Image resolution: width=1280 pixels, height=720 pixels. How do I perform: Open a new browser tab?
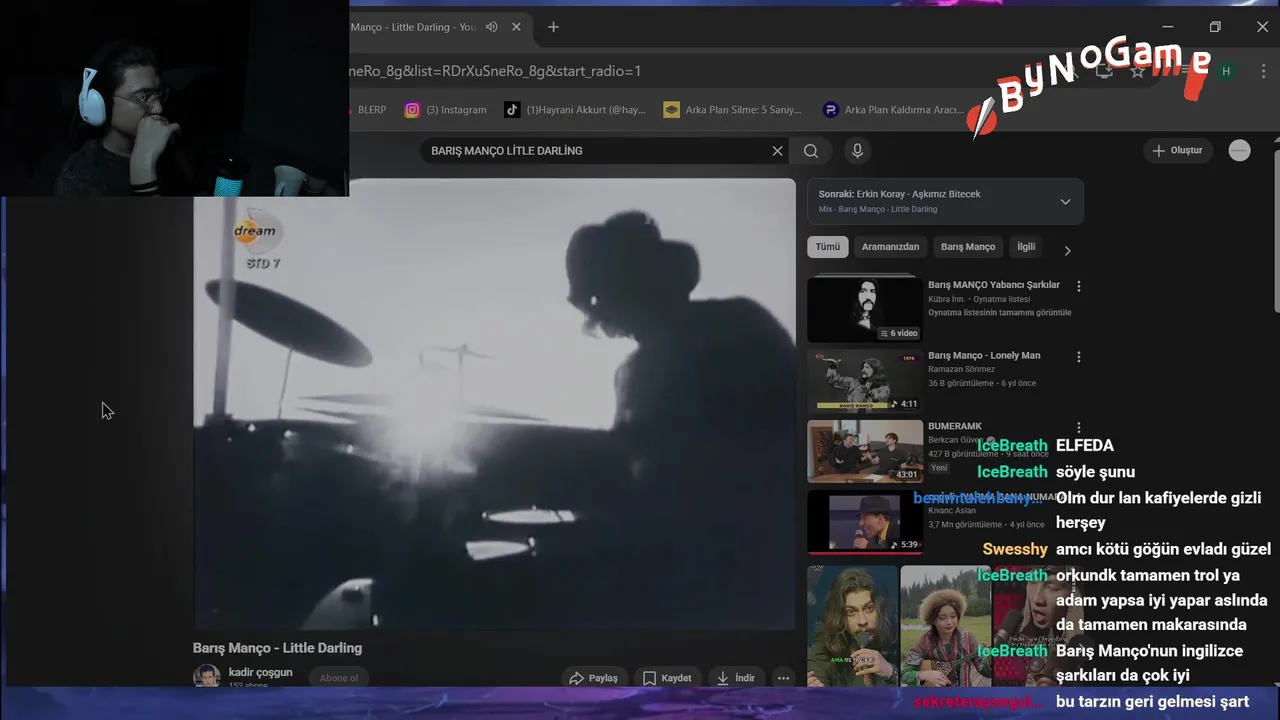coord(553,27)
